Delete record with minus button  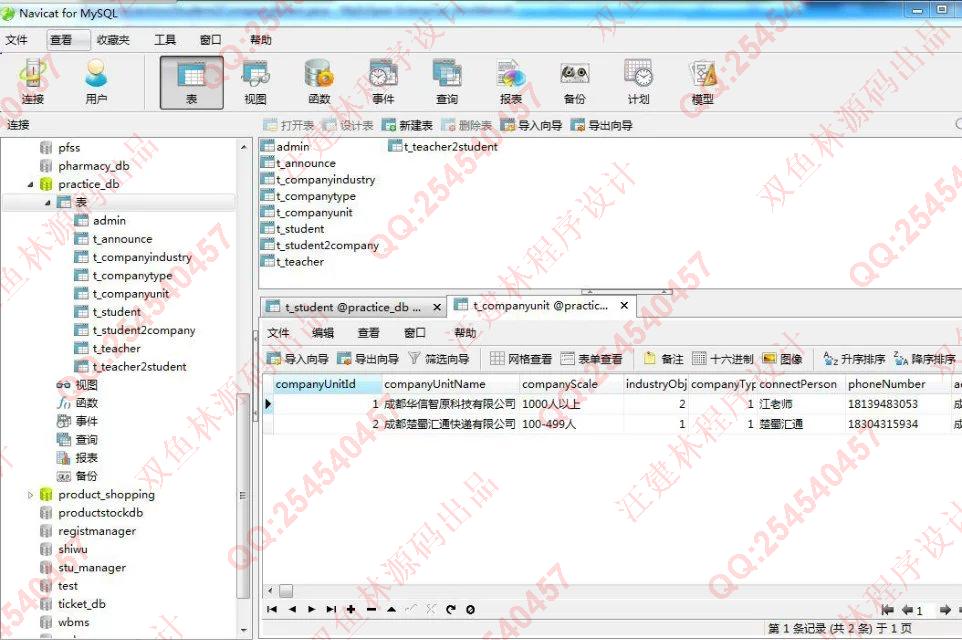[x=371, y=609]
